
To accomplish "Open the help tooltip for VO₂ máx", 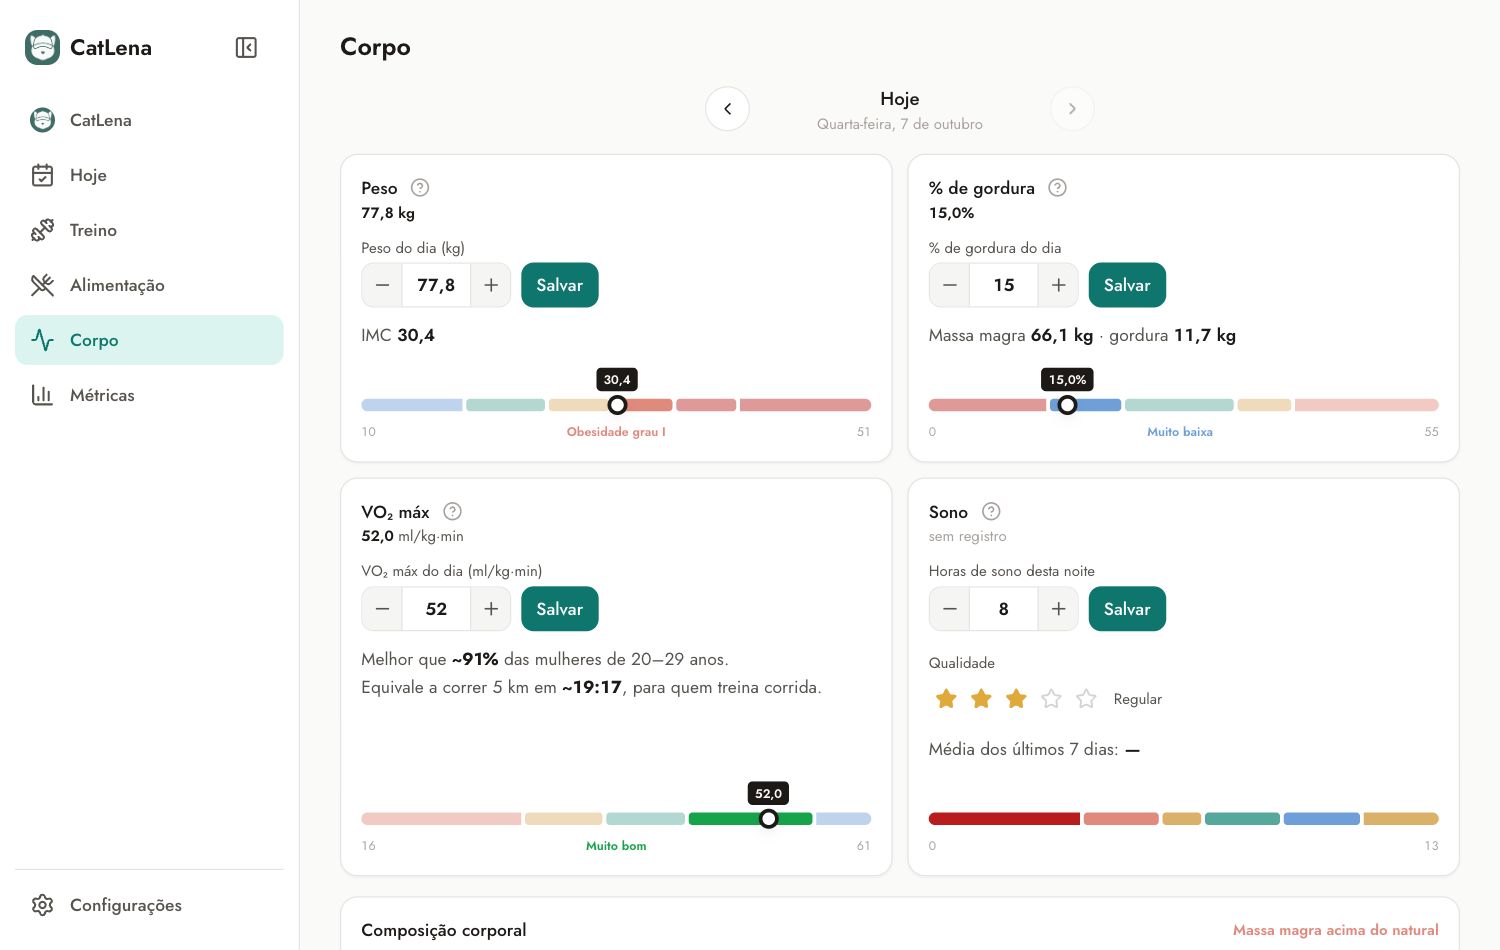I will pos(452,511).
